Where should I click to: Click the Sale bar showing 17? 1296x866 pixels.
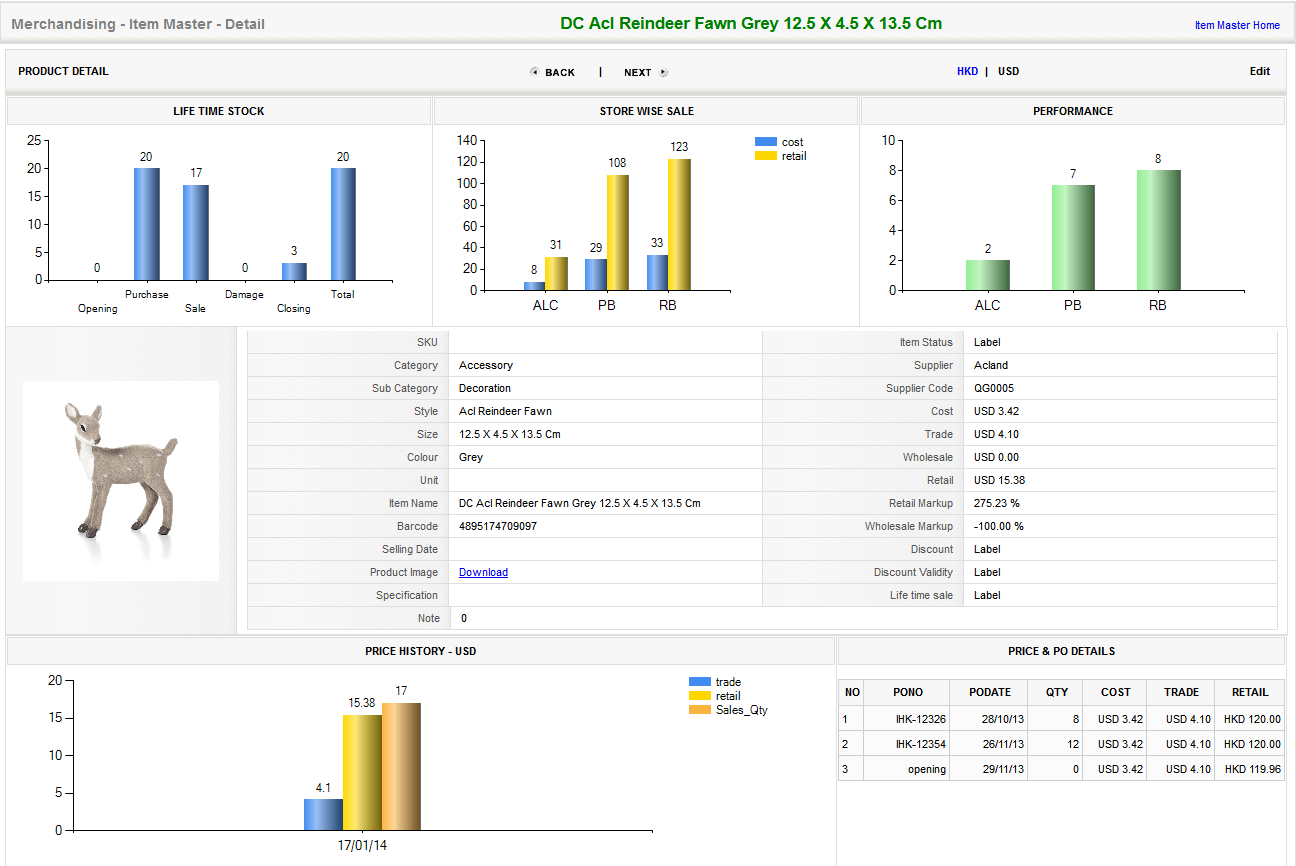click(x=196, y=232)
